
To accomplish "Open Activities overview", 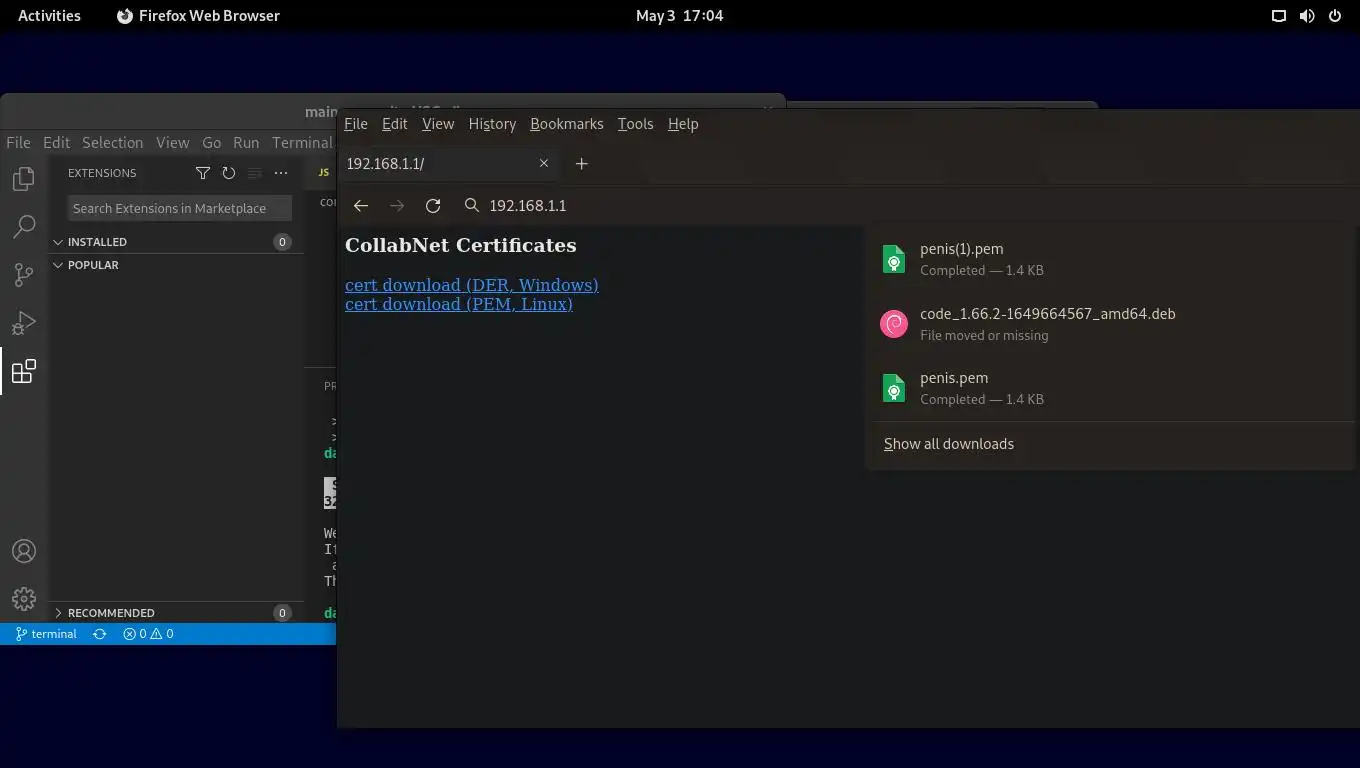I will (49, 16).
